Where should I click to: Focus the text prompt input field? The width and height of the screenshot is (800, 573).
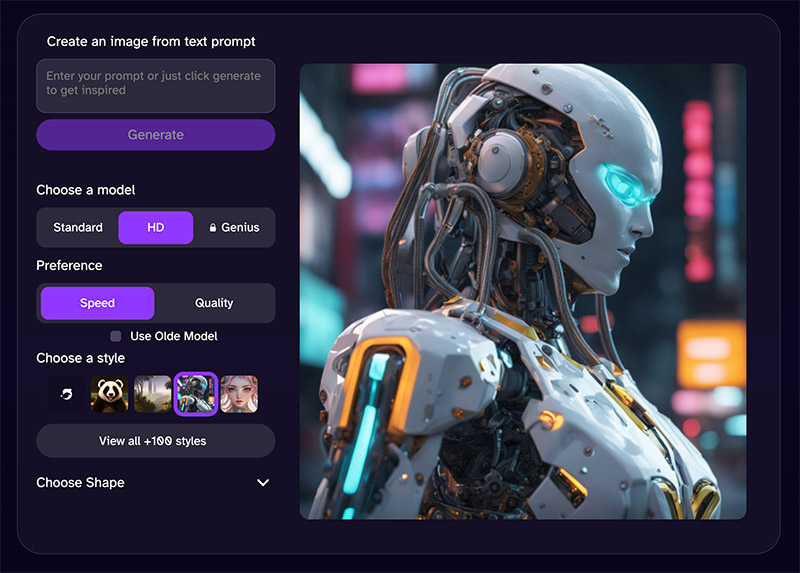[x=156, y=86]
